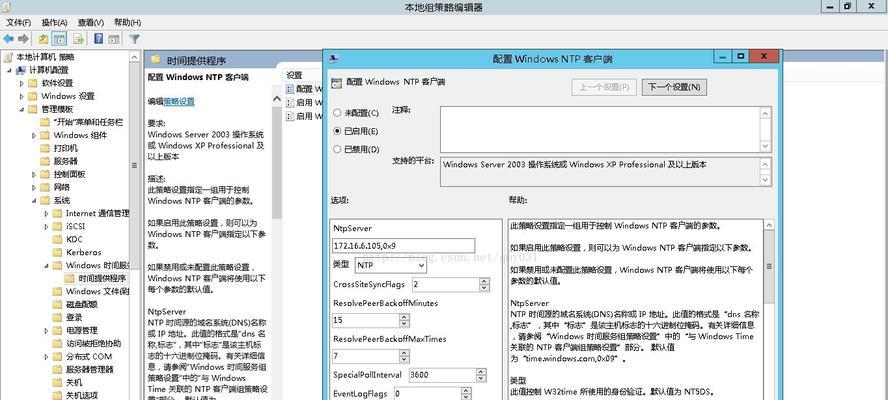Image resolution: width=888 pixels, height=400 pixels.
Task: Click the help text pane scrollbar thumb
Action: (769, 267)
